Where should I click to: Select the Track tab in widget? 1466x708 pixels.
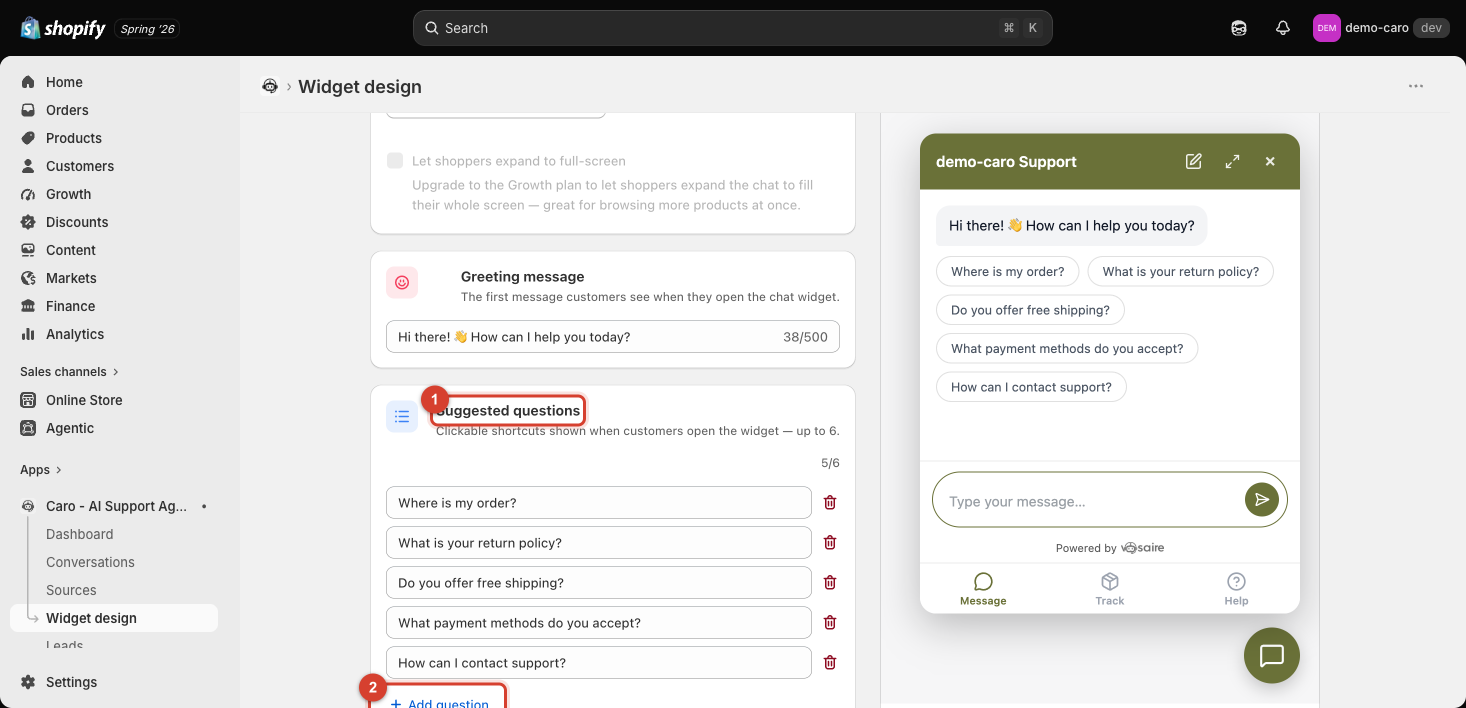1110,589
